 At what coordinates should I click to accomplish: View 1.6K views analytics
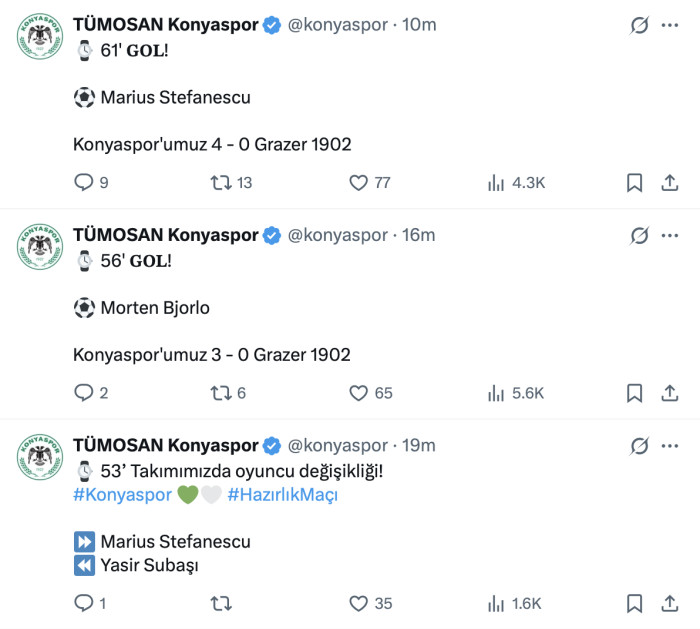[514, 603]
